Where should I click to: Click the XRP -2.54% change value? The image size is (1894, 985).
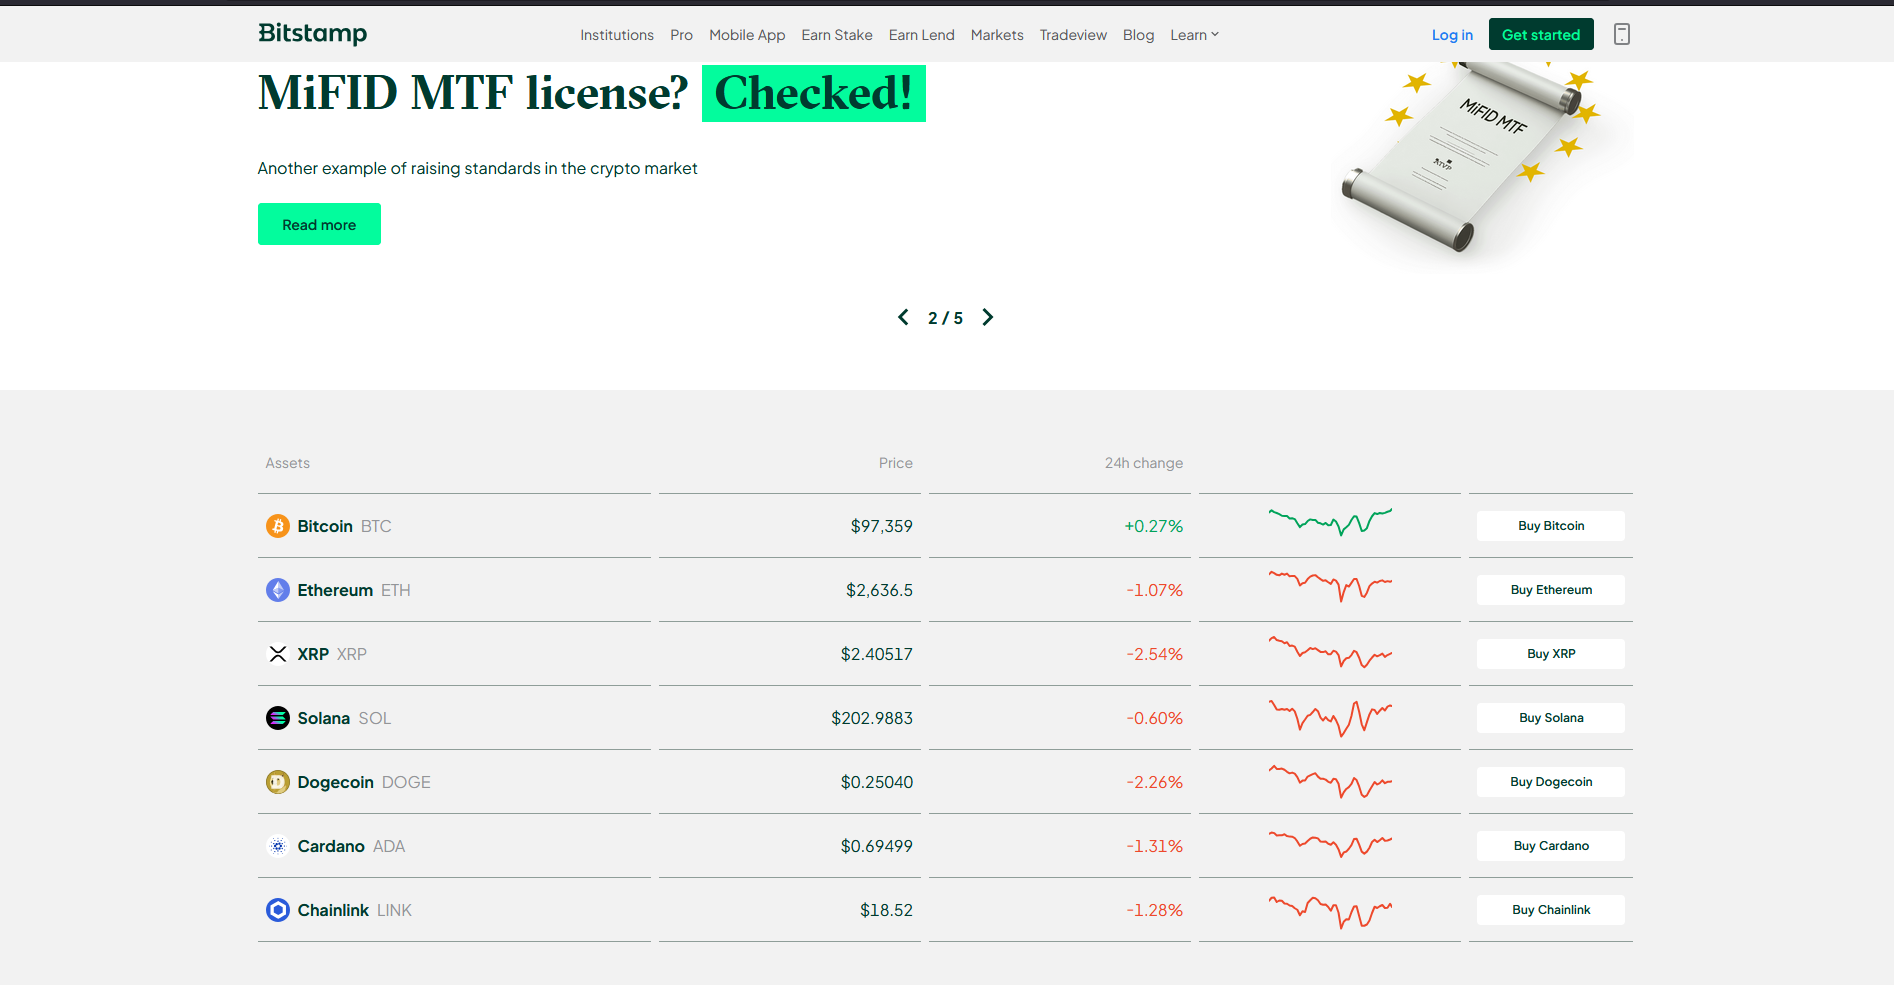(x=1154, y=654)
